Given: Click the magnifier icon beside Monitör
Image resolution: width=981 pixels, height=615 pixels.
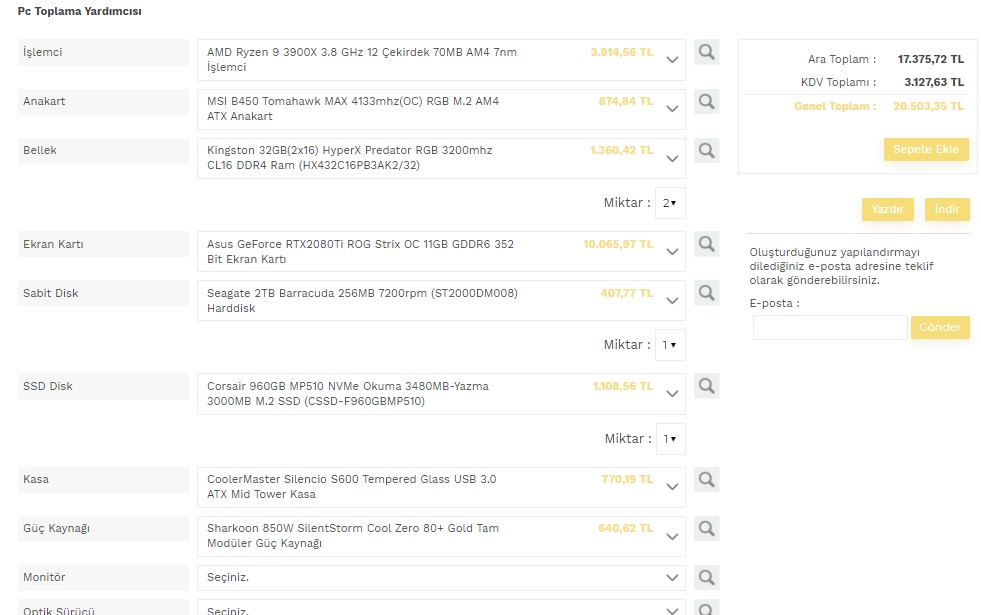Looking at the screenshot, I should pos(707,577).
